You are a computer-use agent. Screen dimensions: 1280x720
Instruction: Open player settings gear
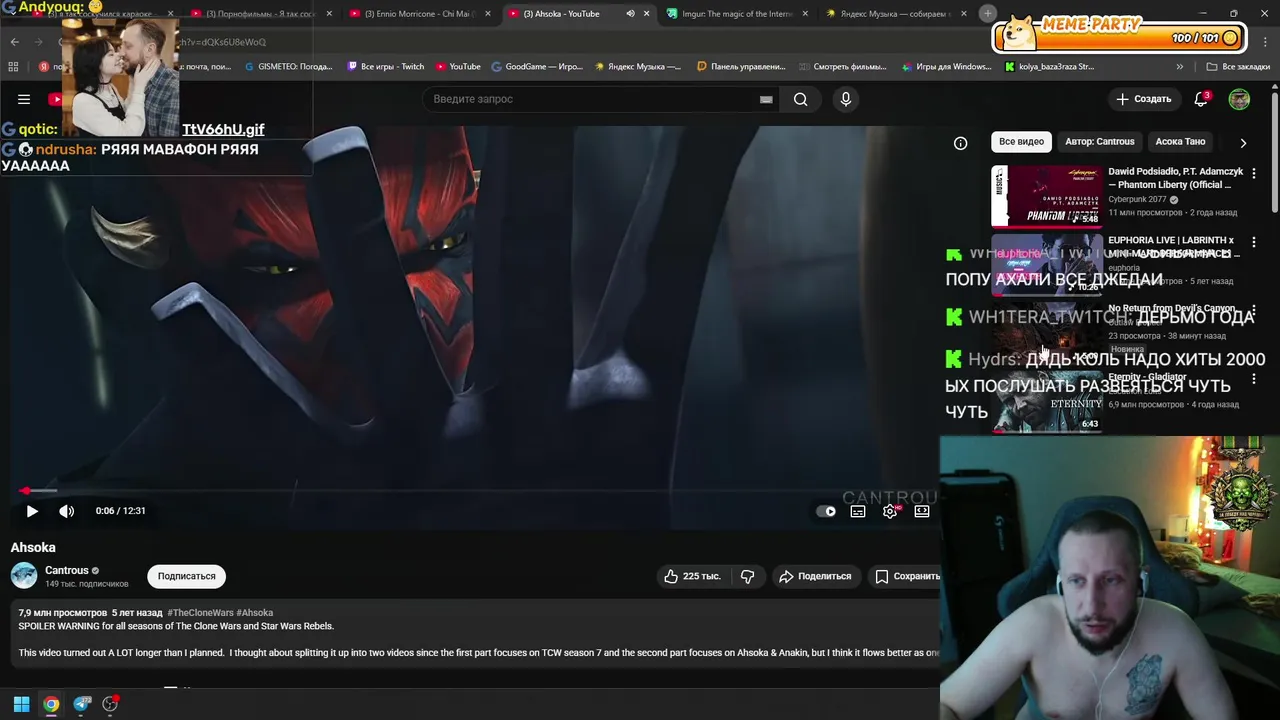tap(890, 511)
